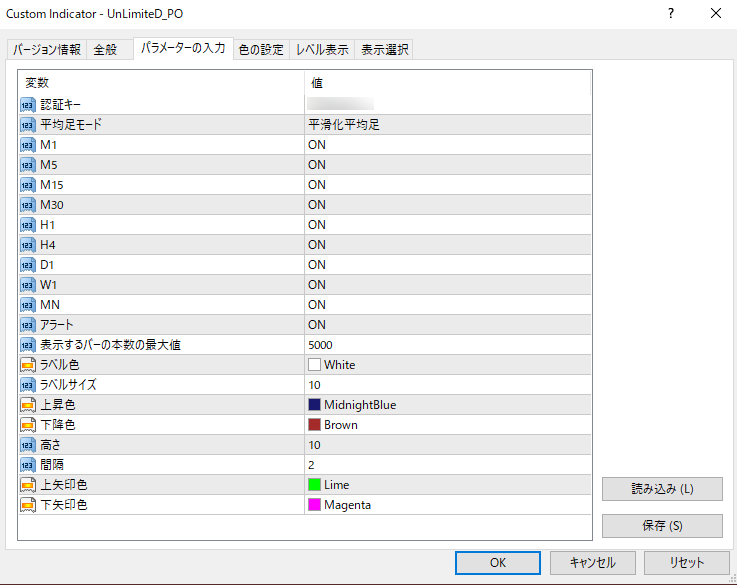Click the dark blue swatch for 上昇色
Screen dimensions: 737x585
pyautogui.click(x=314, y=405)
